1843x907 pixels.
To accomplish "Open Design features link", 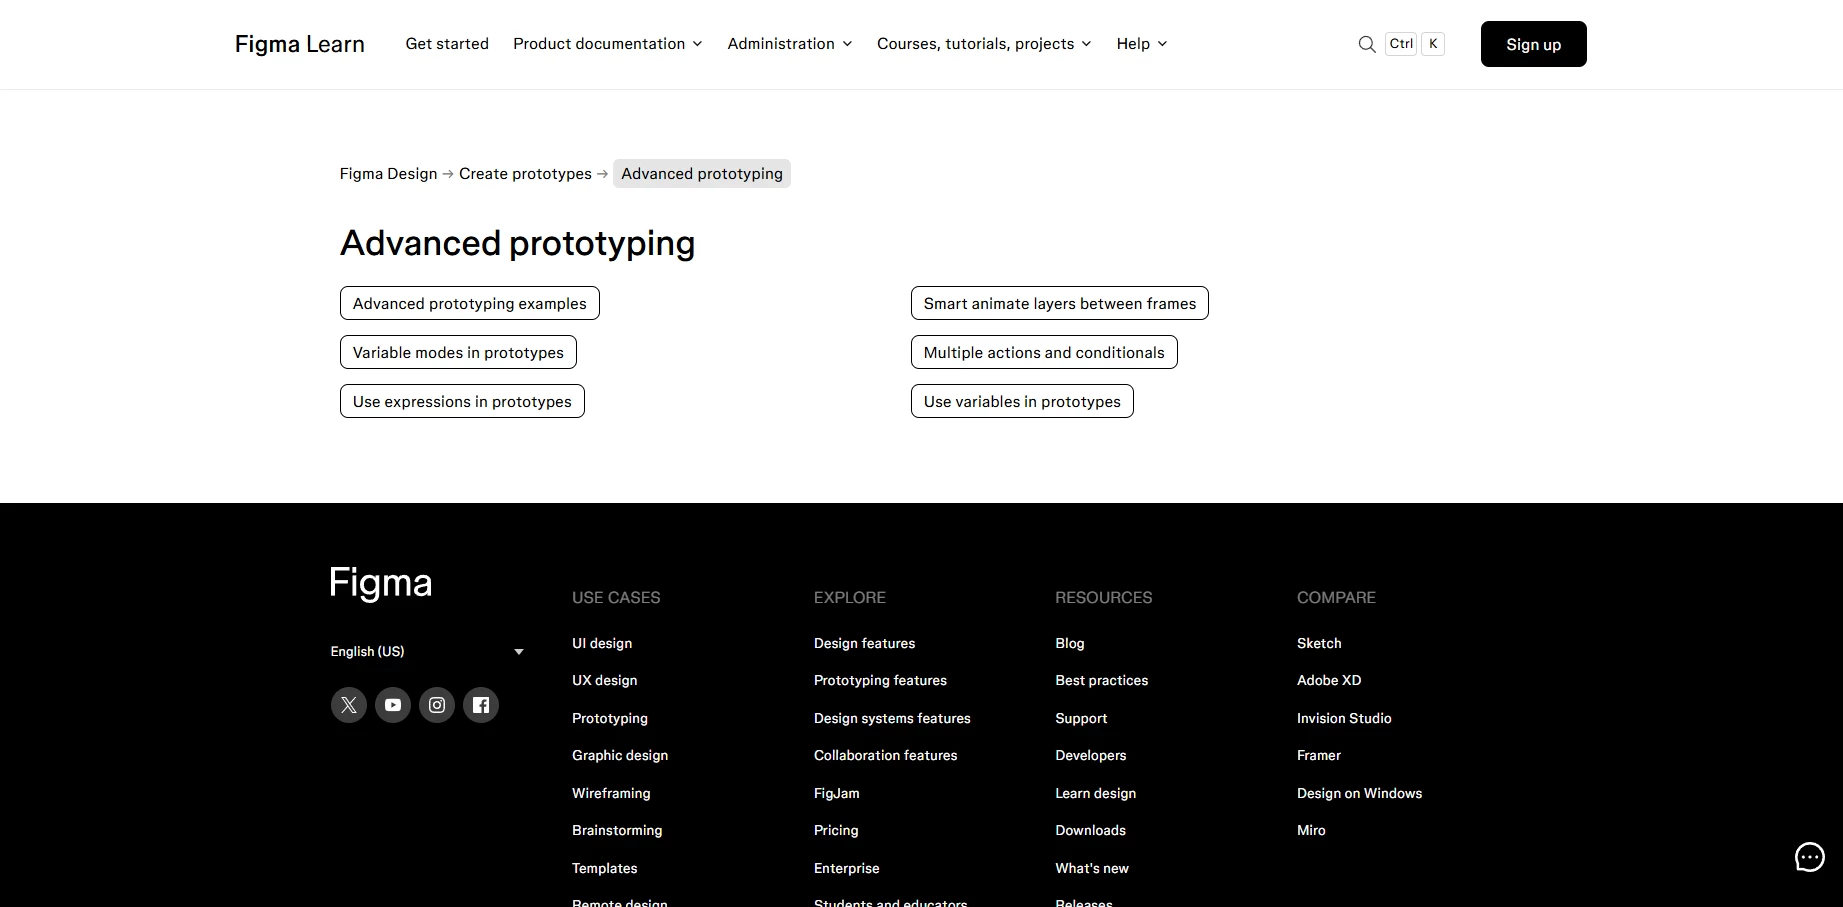I will tap(864, 643).
